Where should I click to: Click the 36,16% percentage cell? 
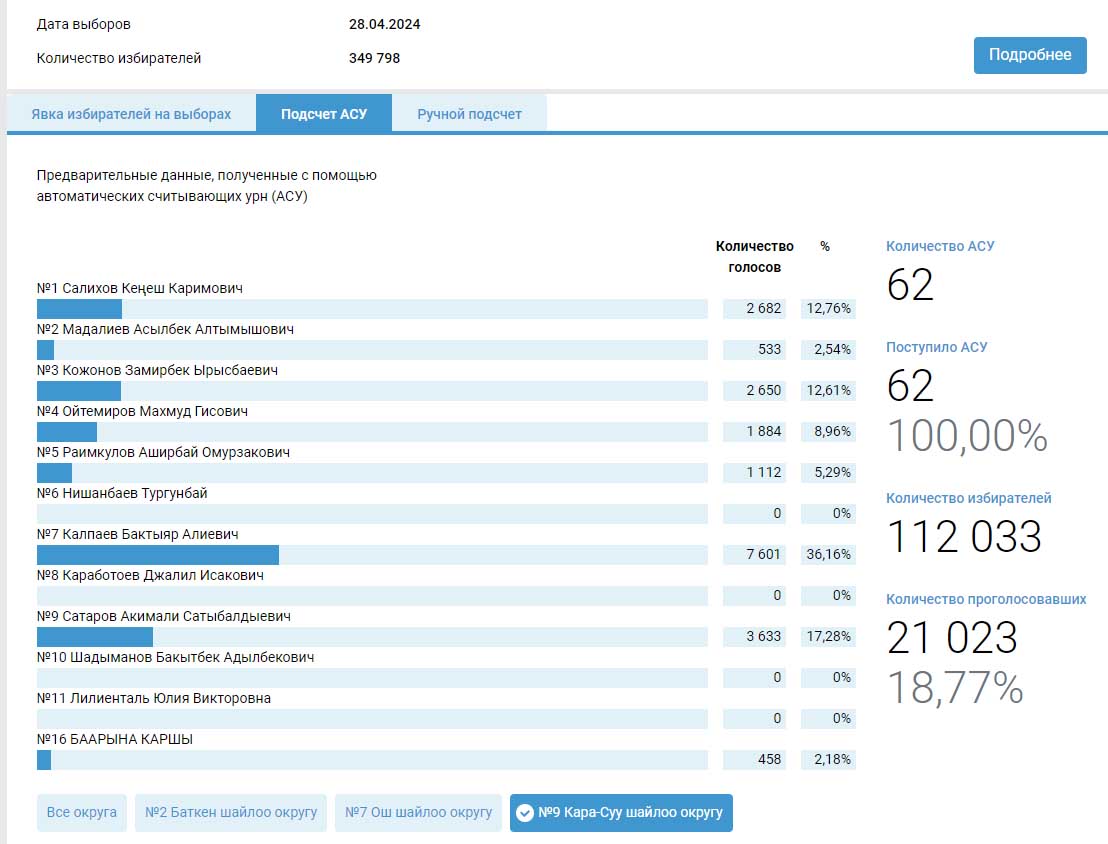click(829, 555)
